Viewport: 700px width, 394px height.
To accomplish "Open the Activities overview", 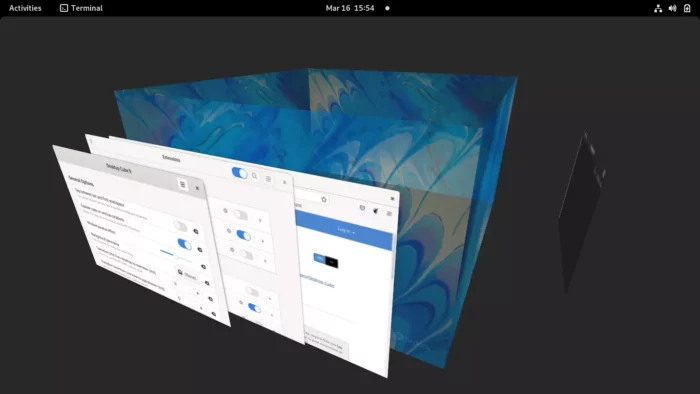I will (x=25, y=8).
